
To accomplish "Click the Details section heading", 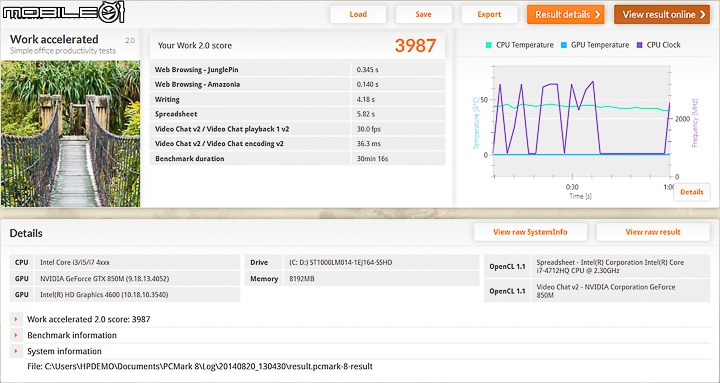I will click(26, 233).
